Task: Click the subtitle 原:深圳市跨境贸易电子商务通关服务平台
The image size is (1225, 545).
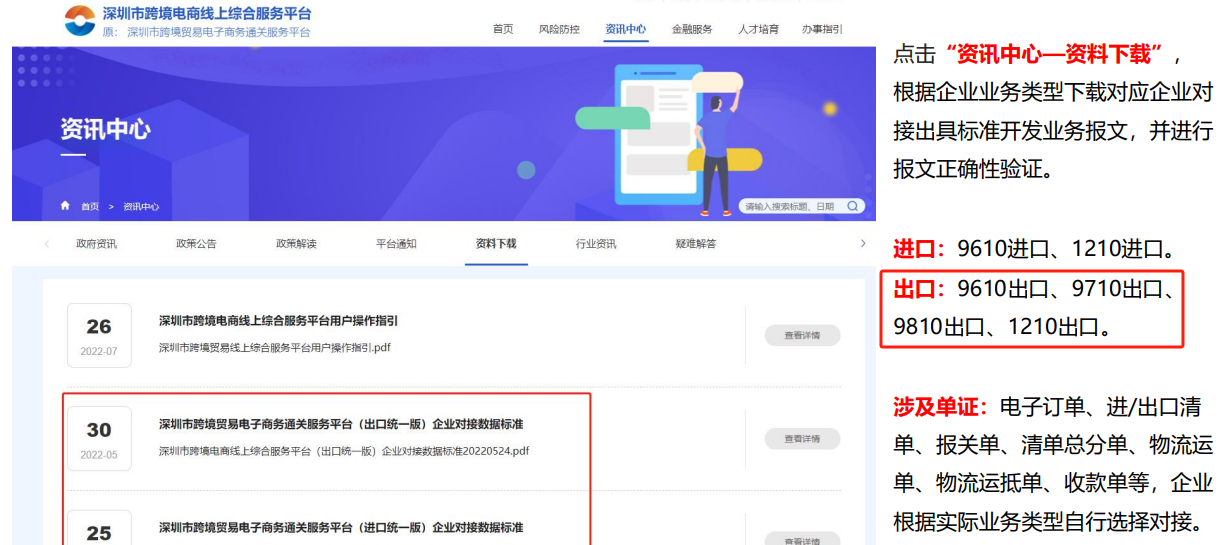Action: [x=206, y=32]
